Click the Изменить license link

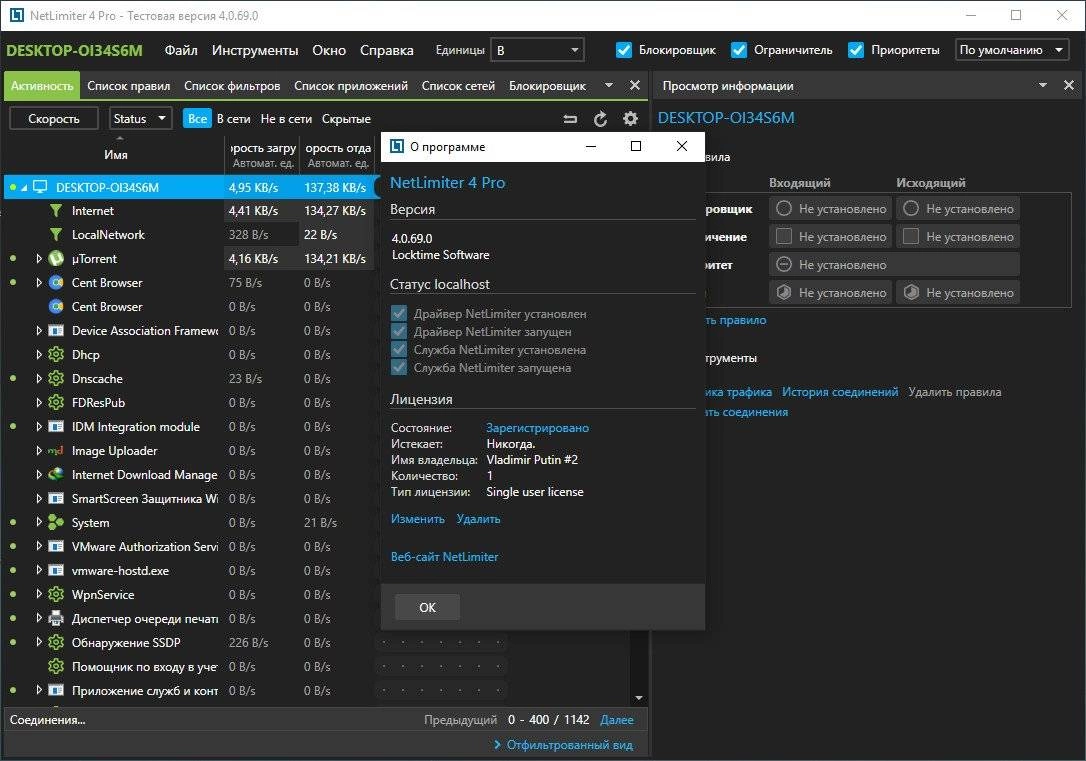(418, 519)
